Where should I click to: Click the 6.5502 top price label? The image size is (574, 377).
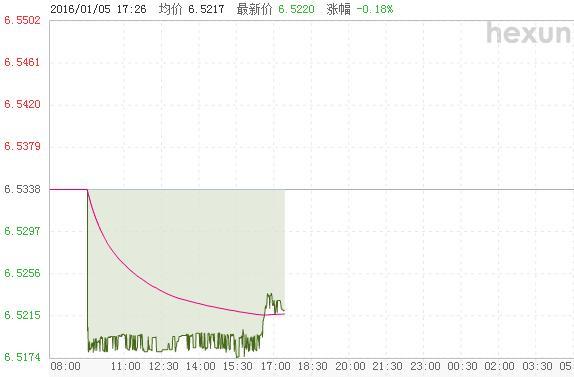pos(22,20)
